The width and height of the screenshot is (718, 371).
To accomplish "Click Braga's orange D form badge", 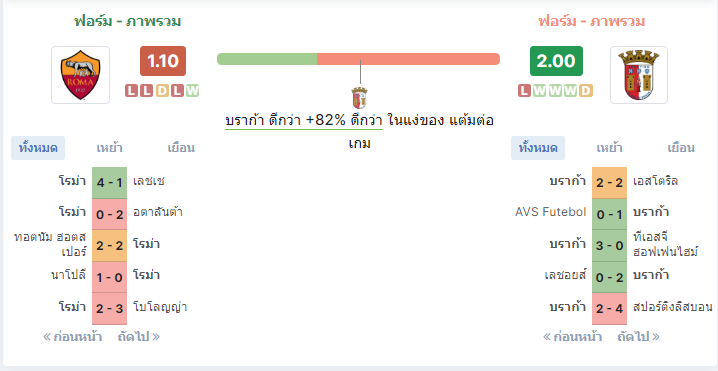I will (x=586, y=91).
